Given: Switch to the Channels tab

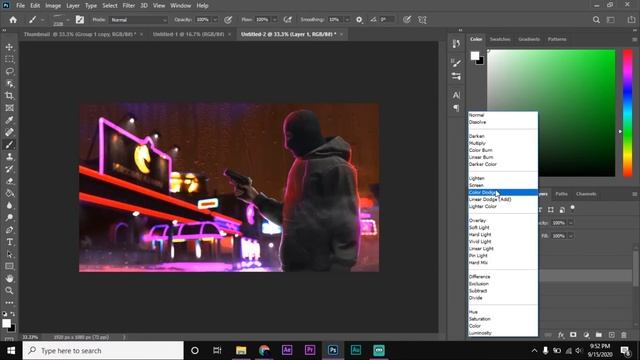Looking at the screenshot, I should (x=586, y=194).
